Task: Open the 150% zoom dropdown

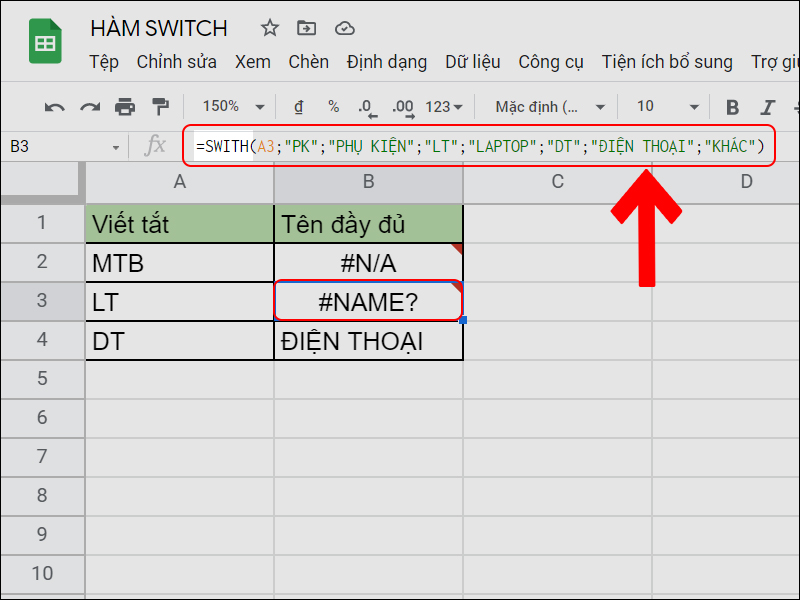Action: (x=233, y=107)
